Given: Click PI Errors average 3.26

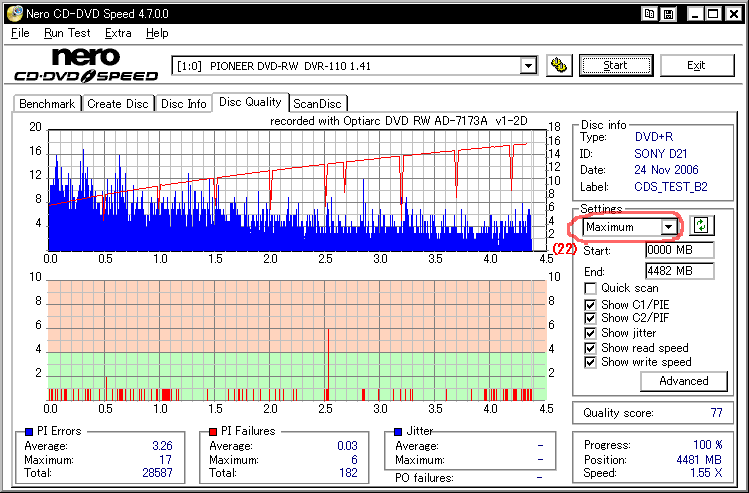Looking at the screenshot, I should pyautogui.click(x=162, y=446).
